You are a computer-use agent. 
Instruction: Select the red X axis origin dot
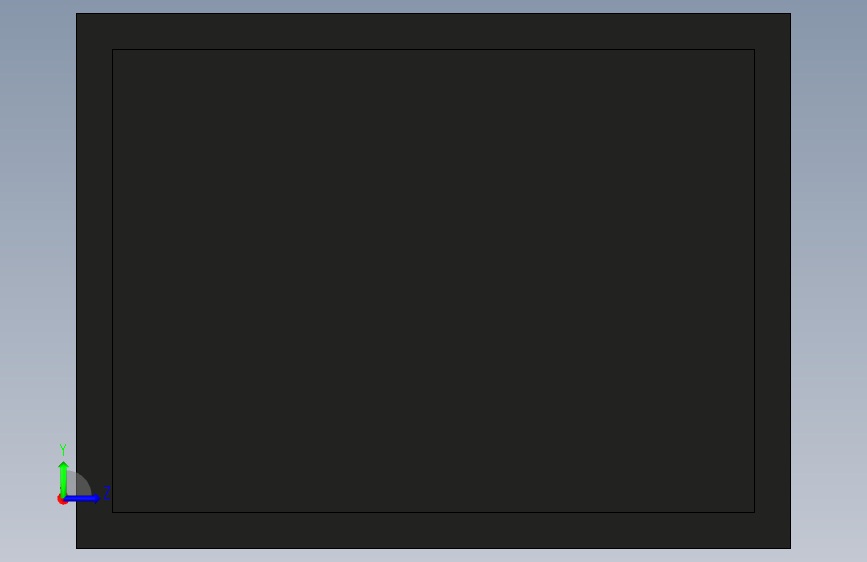click(62, 499)
